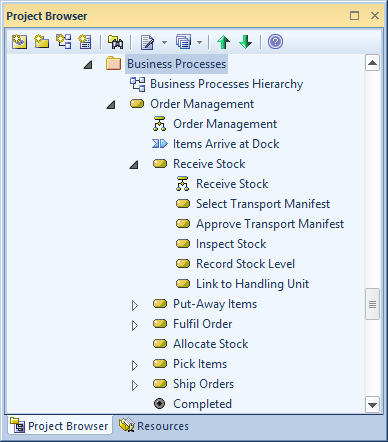Select Approve Transport Manifest in tree
Viewport: 388px width, 442px height.
(270, 224)
